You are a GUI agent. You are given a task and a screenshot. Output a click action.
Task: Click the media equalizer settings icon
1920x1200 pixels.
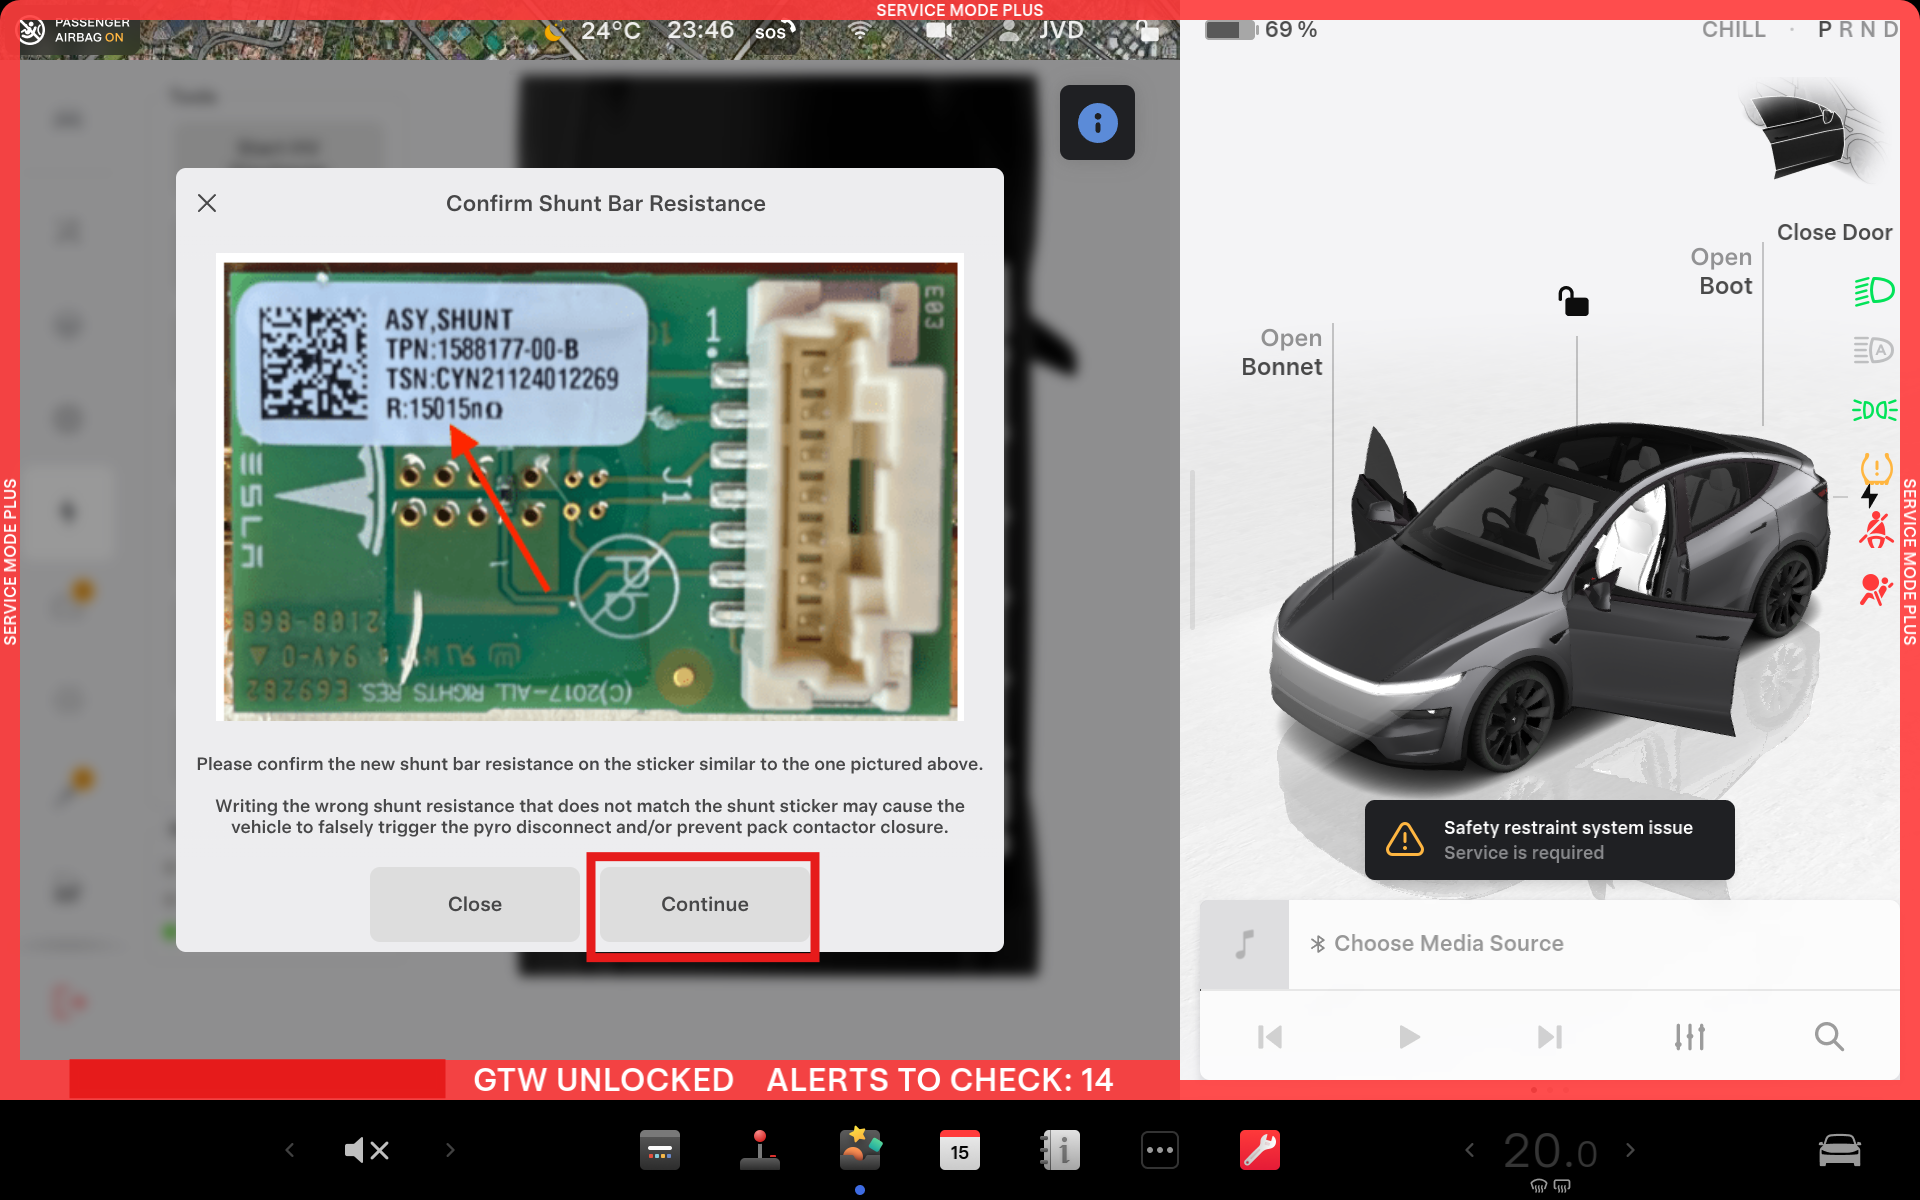(1689, 1037)
